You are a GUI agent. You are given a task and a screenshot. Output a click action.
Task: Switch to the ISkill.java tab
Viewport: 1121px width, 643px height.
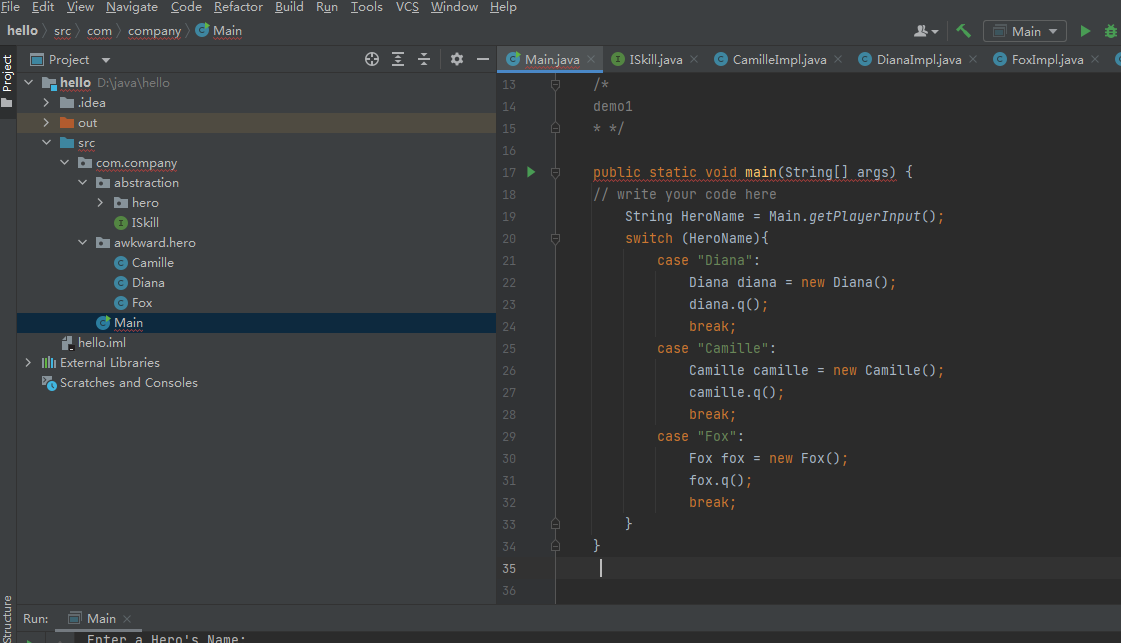655,59
